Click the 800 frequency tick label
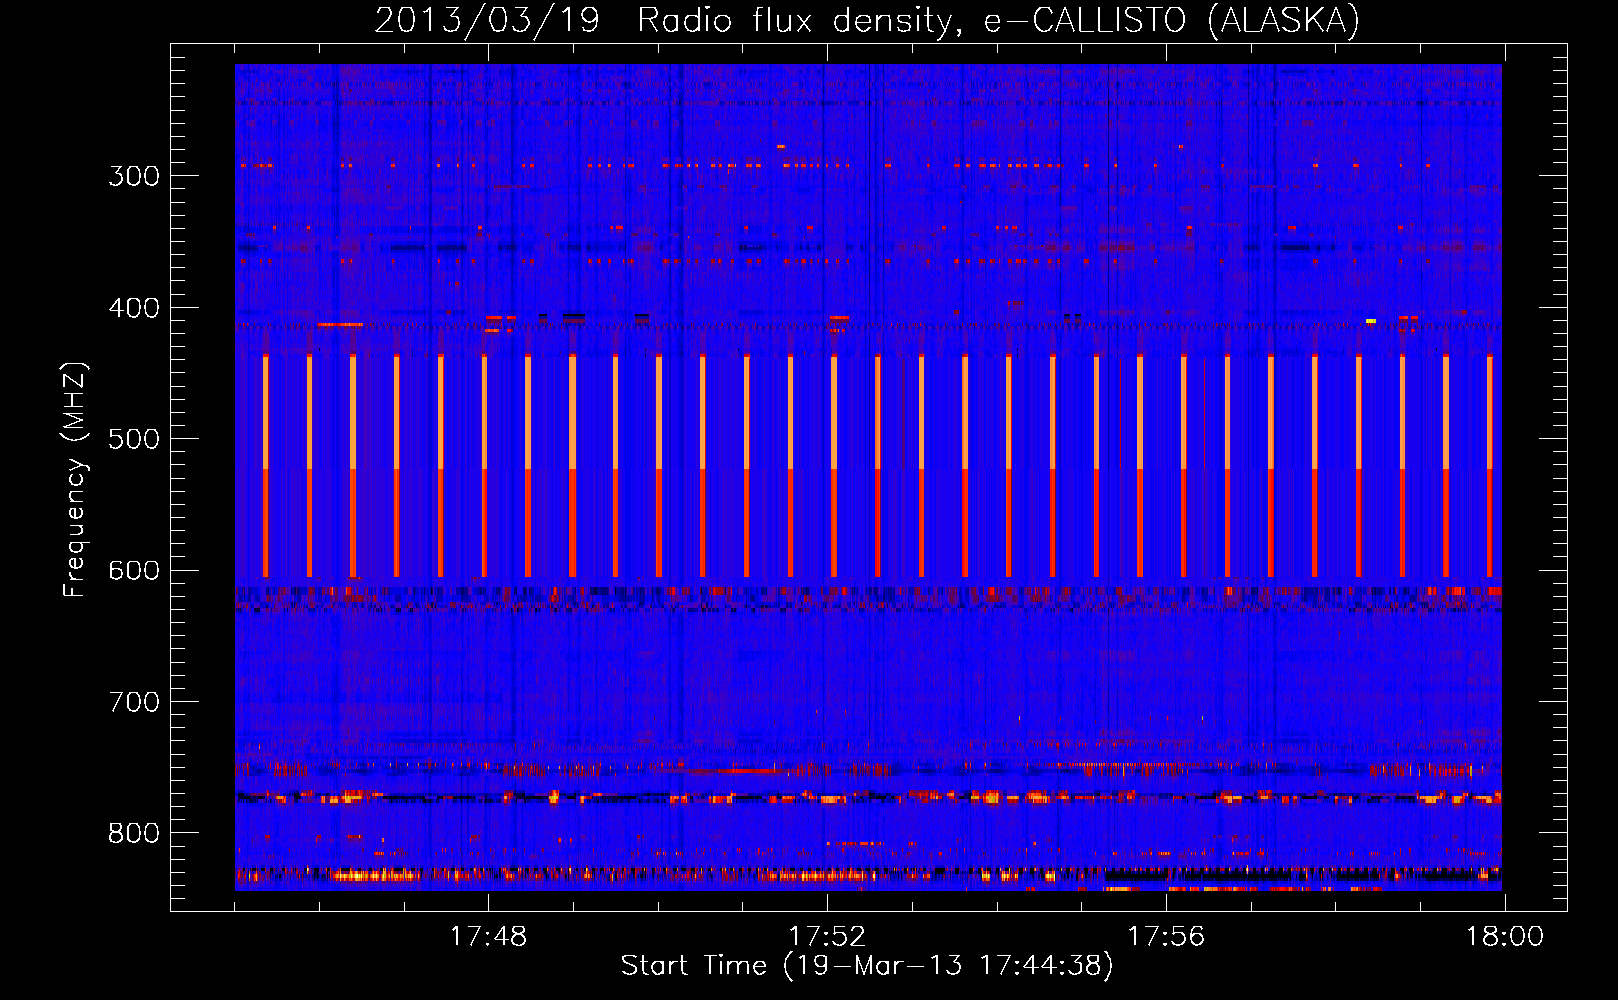Screen dimensions: 1618x1000 coord(134,834)
